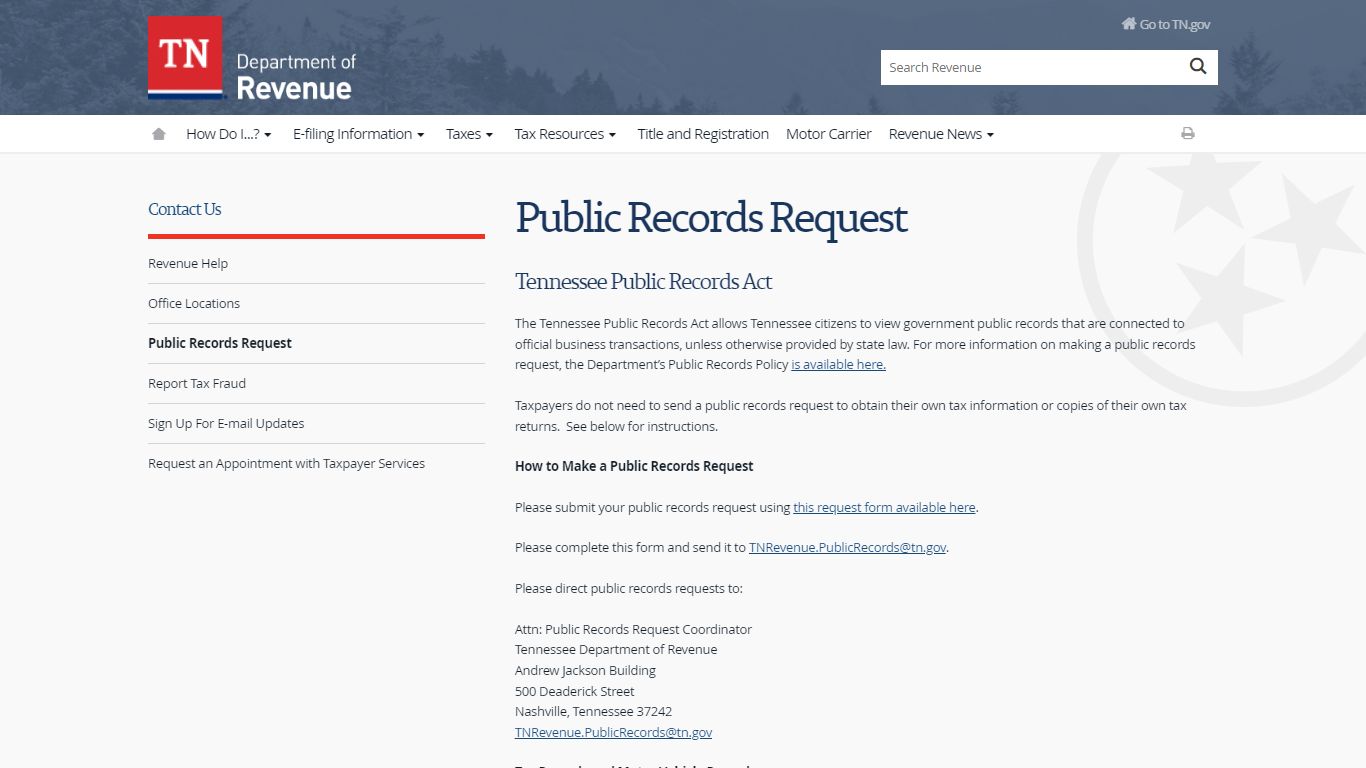Viewport: 1366px width, 768px height.
Task: Open 'this request form available here' link
Action: (x=884, y=507)
